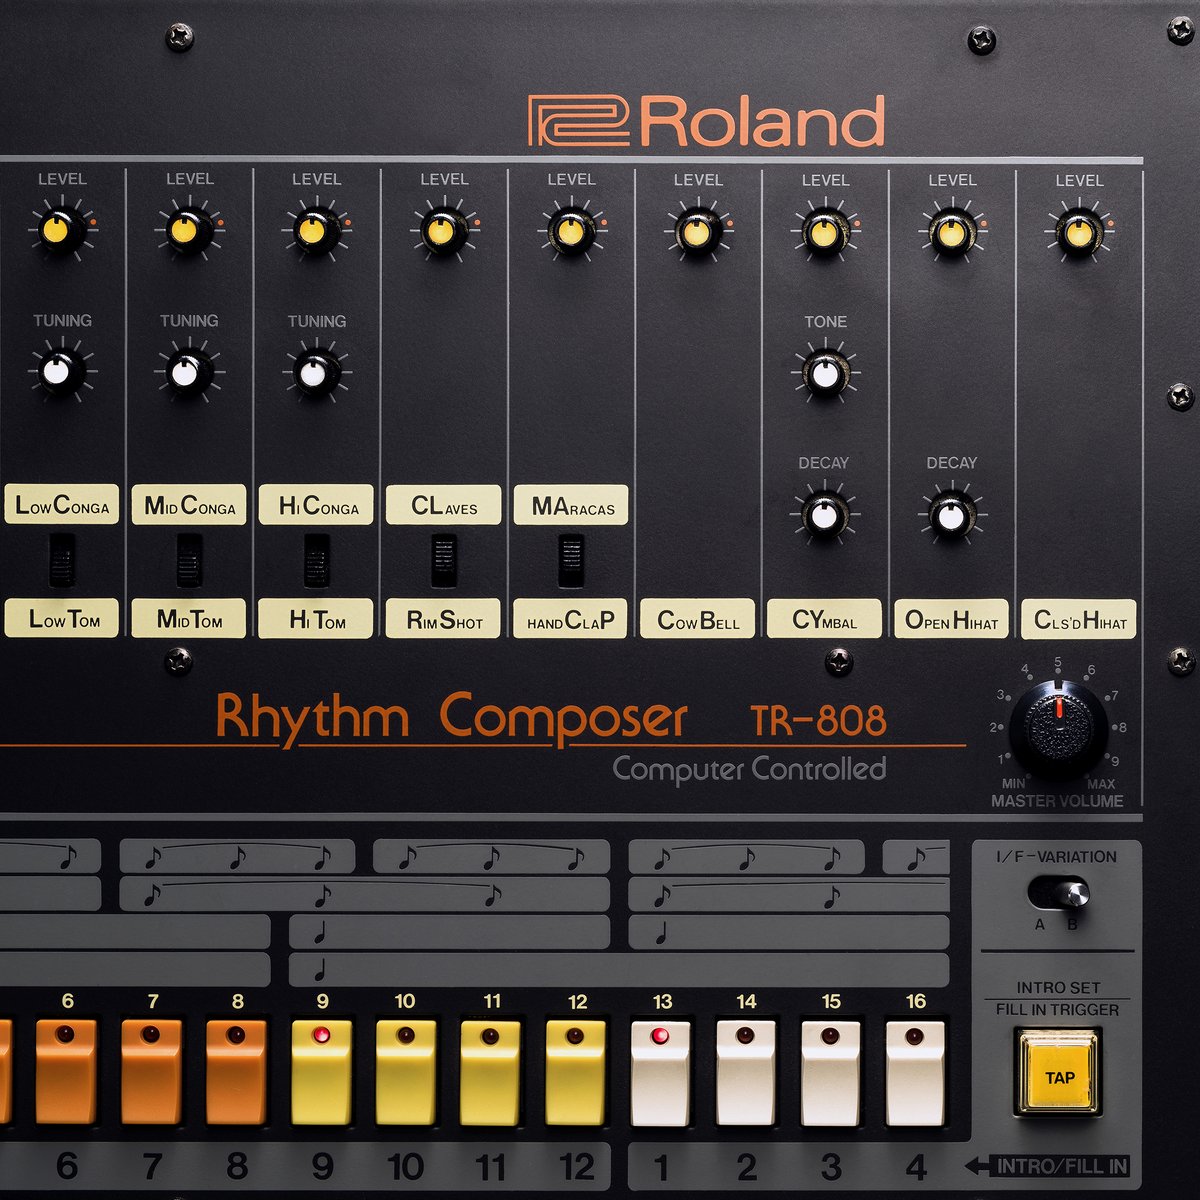The width and height of the screenshot is (1200, 1200).
Task: Click the TR-808 model name
Action: (x=818, y=721)
